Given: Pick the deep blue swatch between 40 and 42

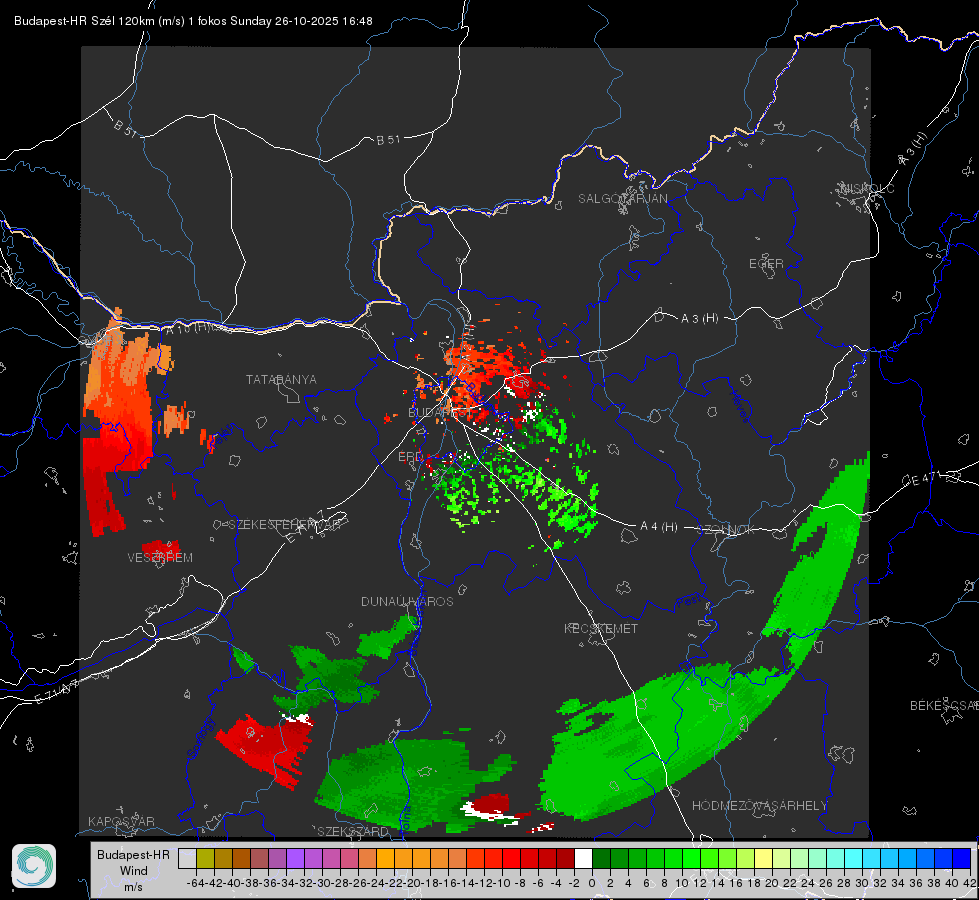Looking at the screenshot, I should (961, 859).
